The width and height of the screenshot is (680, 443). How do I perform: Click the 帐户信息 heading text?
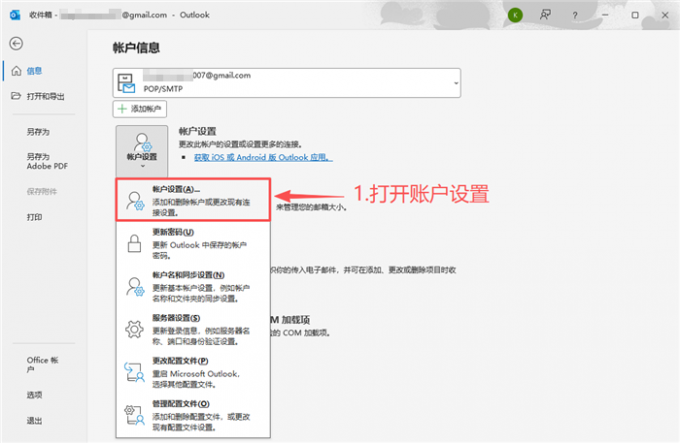(x=137, y=48)
